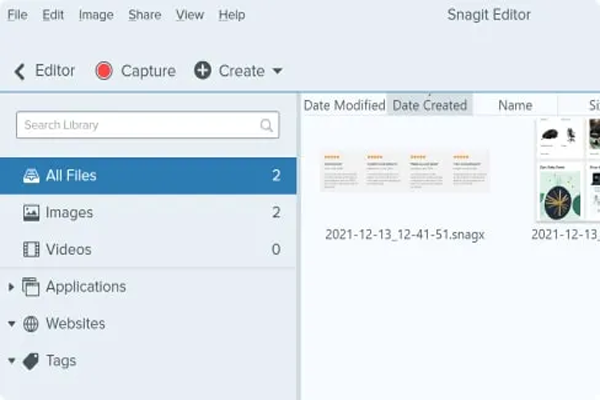Click the Images picture icon in sidebar
The height and width of the screenshot is (400, 600).
click(x=31, y=213)
